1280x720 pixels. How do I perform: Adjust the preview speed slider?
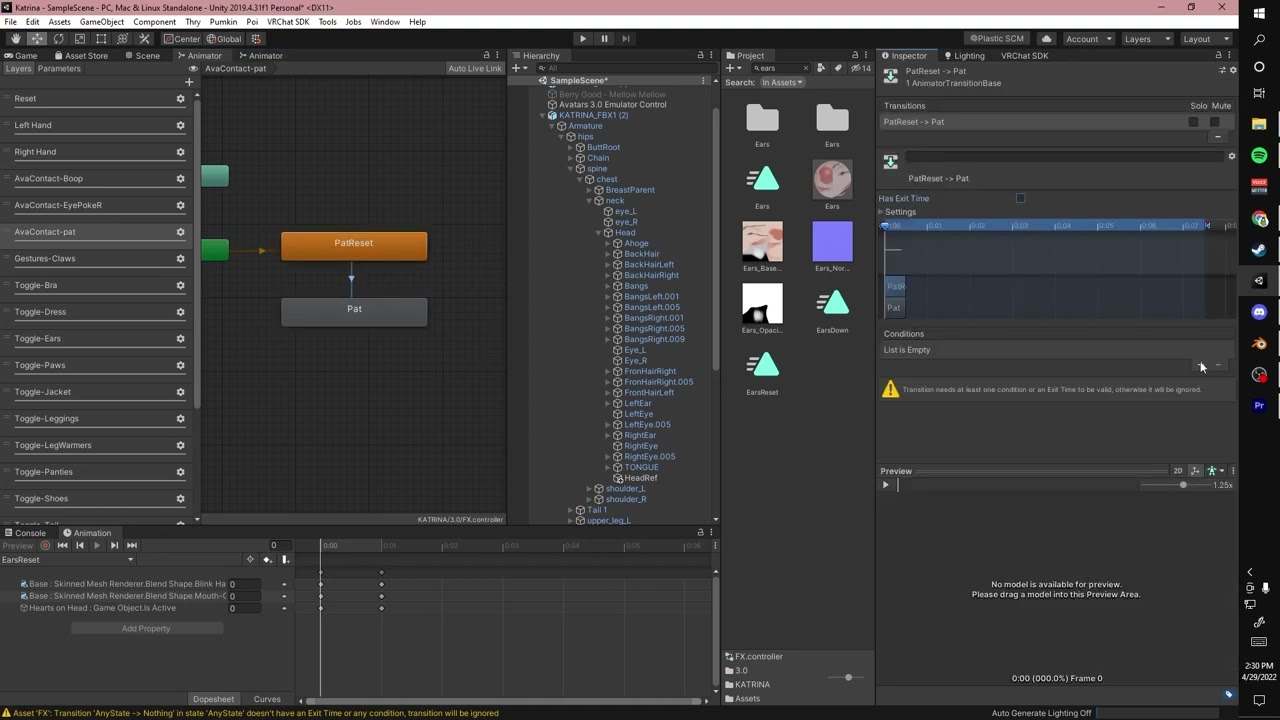pyautogui.click(x=1183, y=485)
